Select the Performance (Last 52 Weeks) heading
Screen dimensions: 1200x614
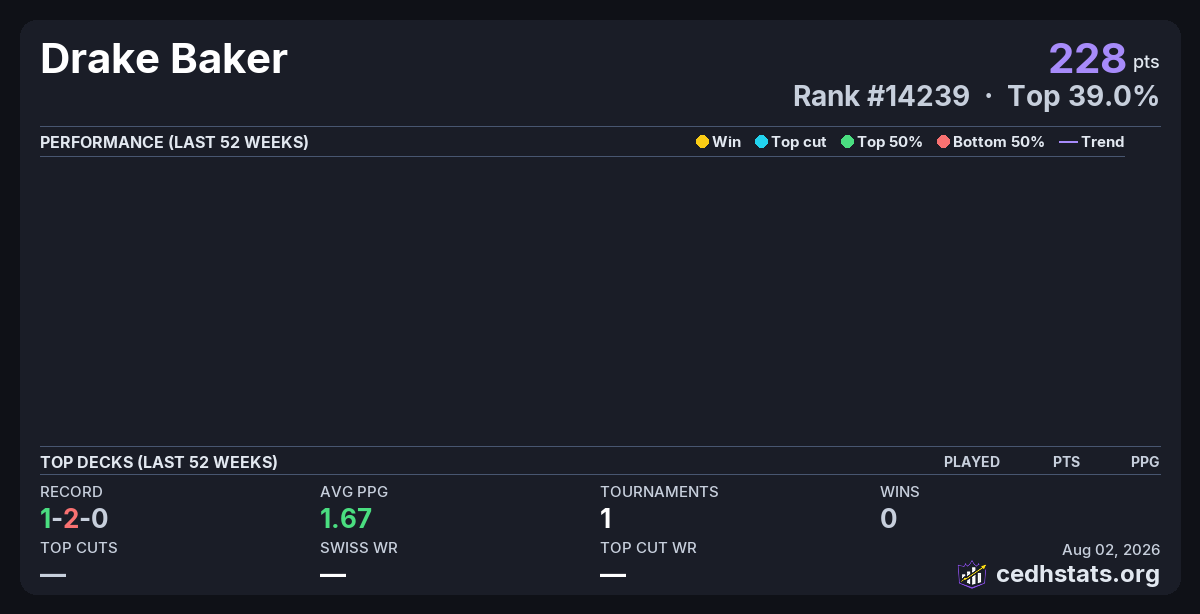pyautogui.click(x=174, y=142)
